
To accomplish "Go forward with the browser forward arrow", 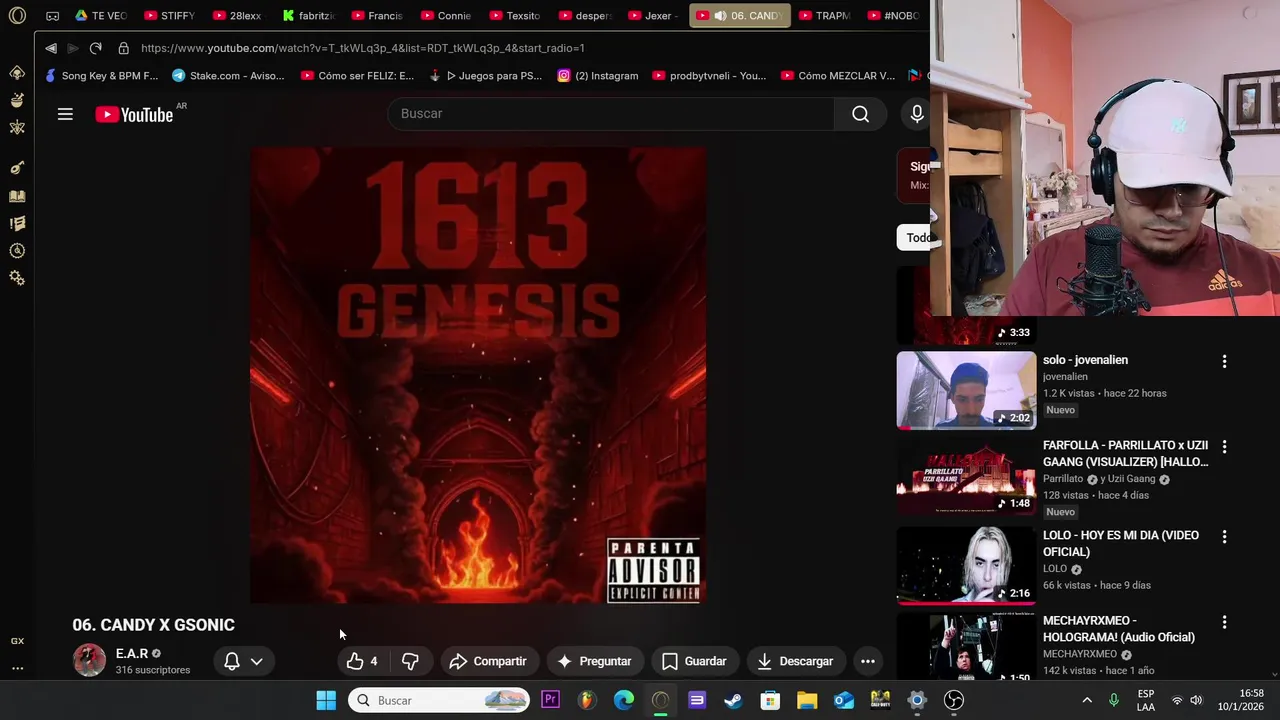I will (x=72, y=48).
